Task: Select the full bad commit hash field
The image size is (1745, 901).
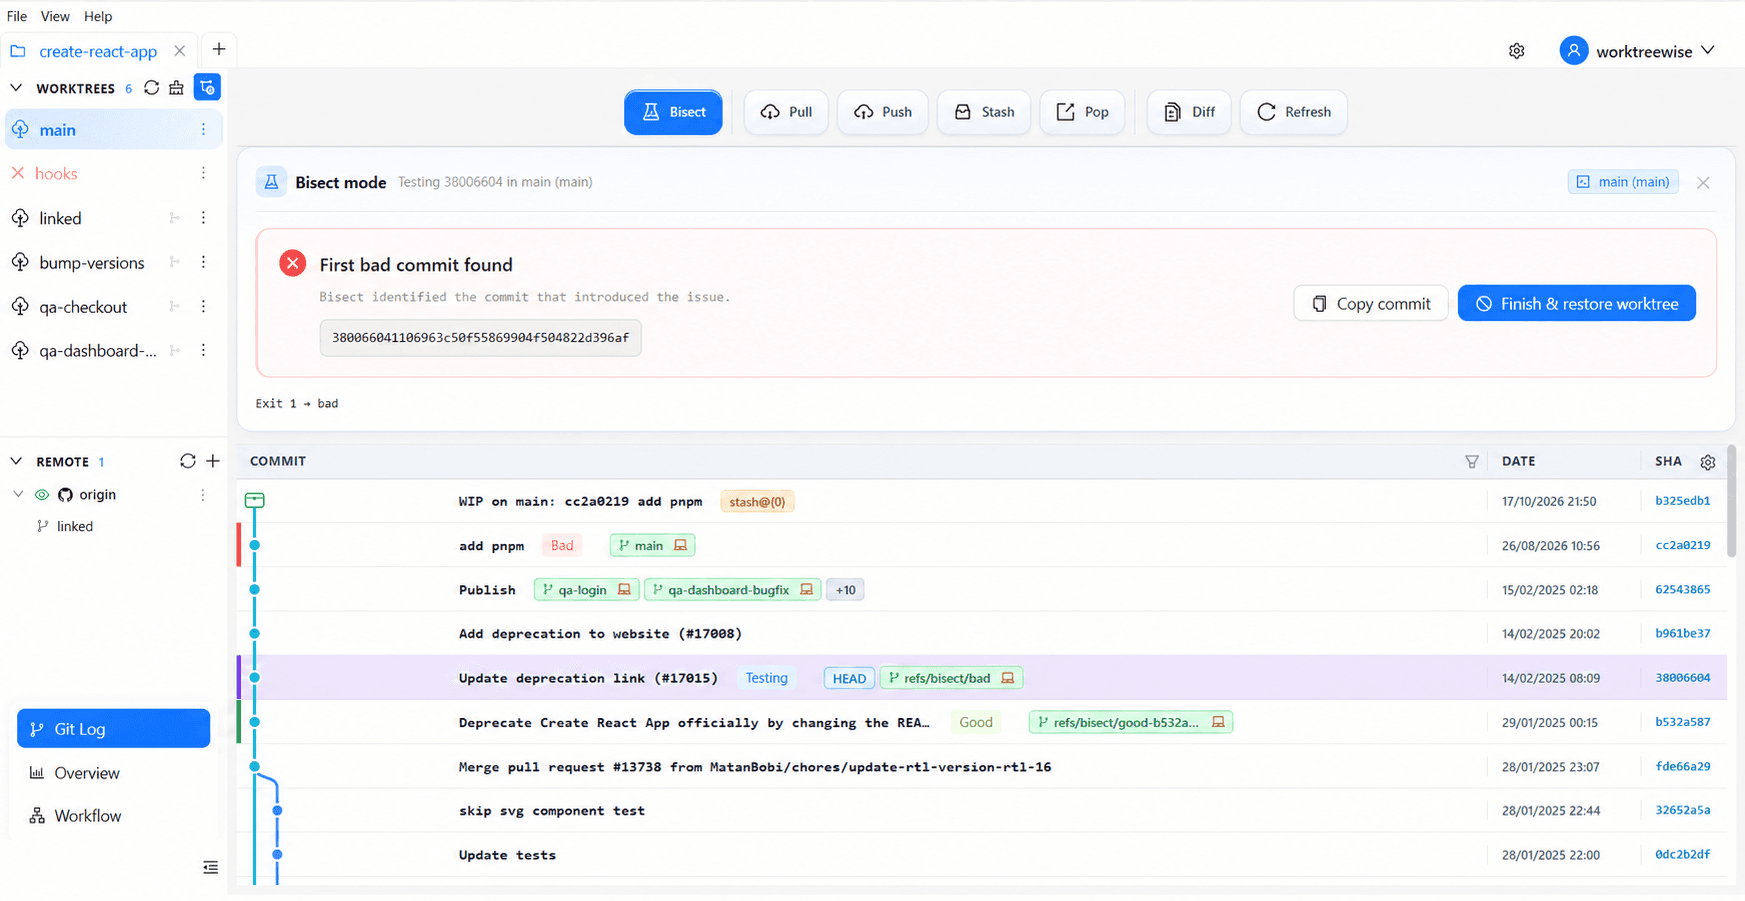Action: point(480,338)
